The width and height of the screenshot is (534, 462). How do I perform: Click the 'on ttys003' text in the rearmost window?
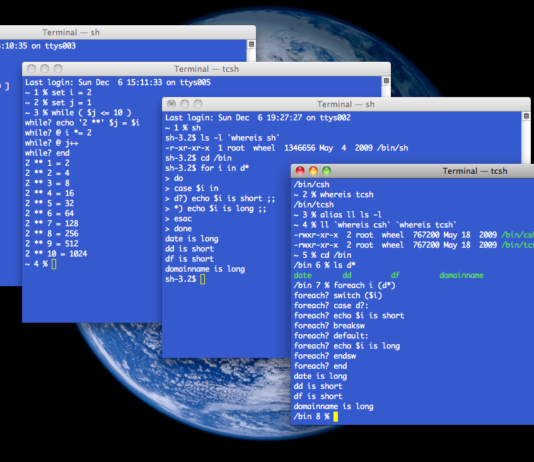[54, 46]
